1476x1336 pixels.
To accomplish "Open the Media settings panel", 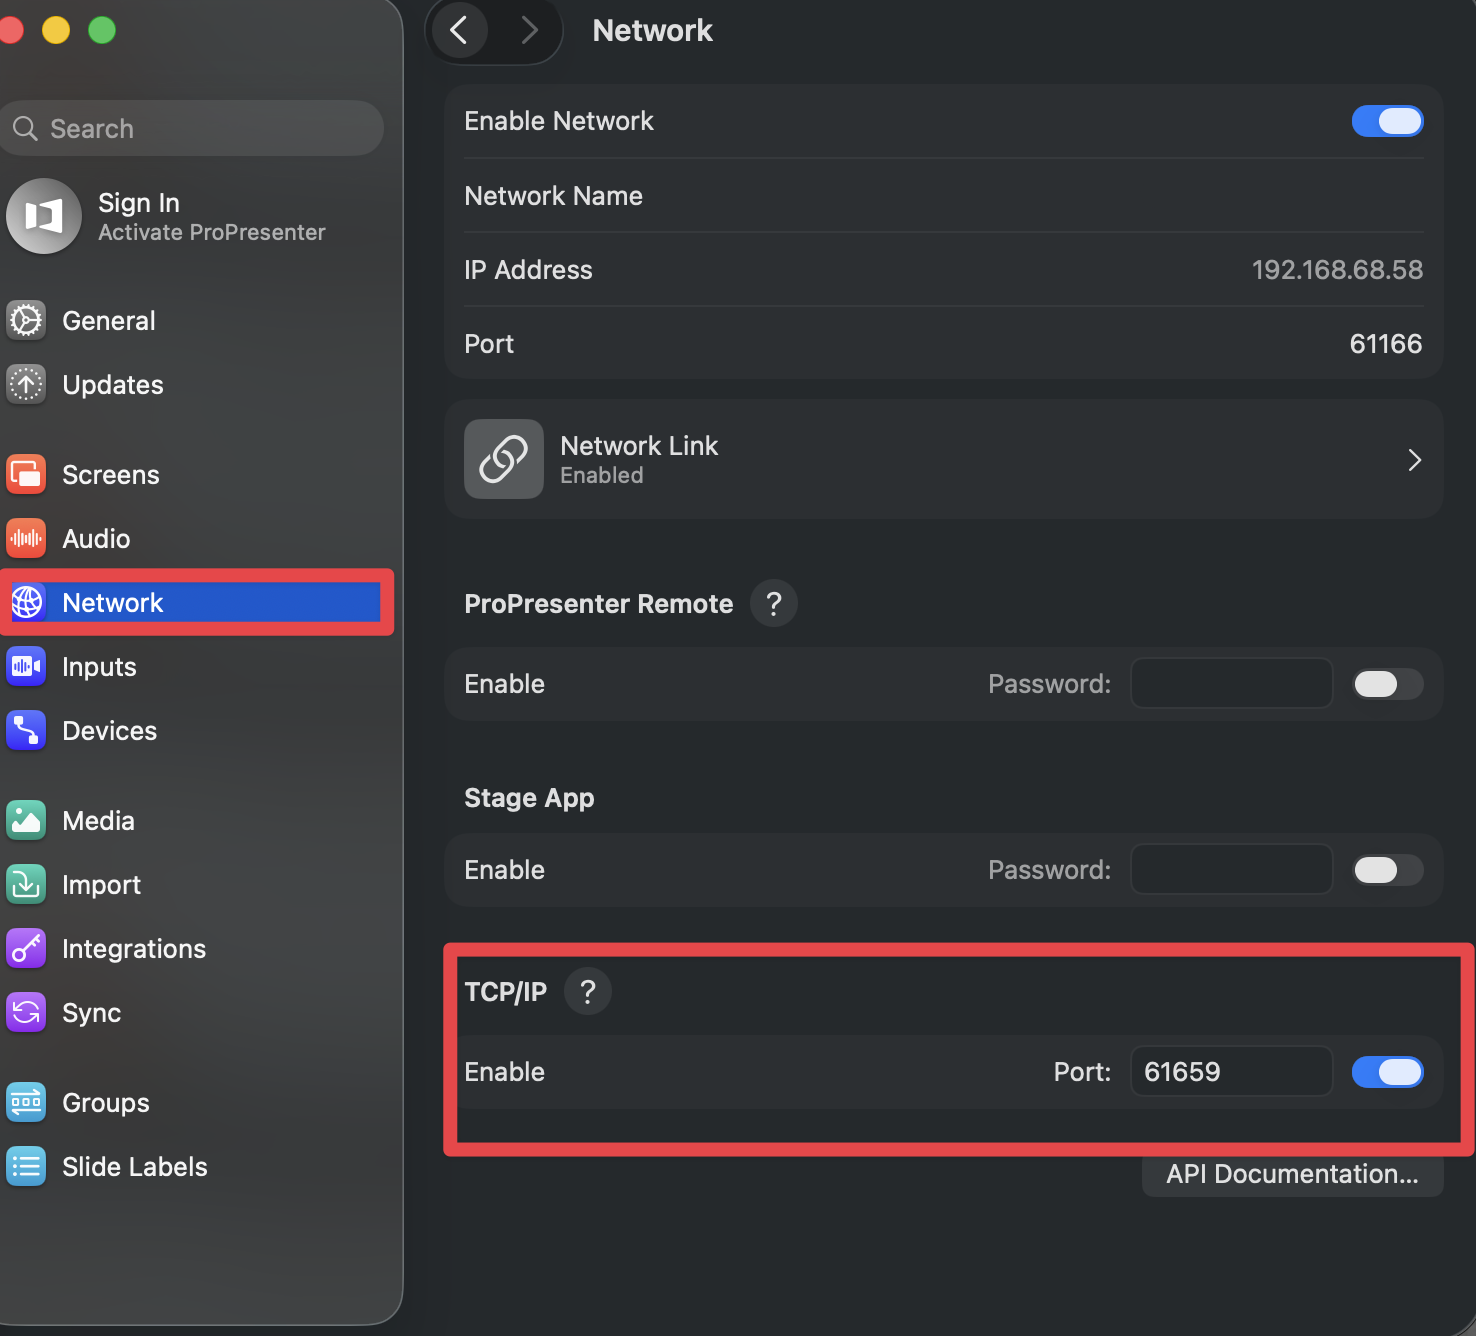I will (x=97, y=820).
